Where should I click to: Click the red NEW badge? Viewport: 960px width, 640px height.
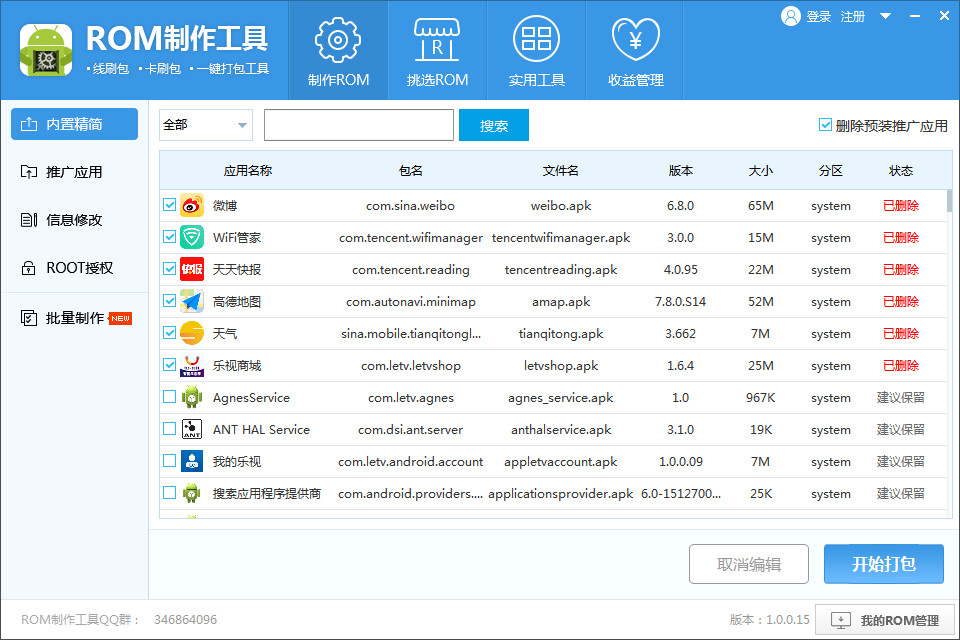121,318
